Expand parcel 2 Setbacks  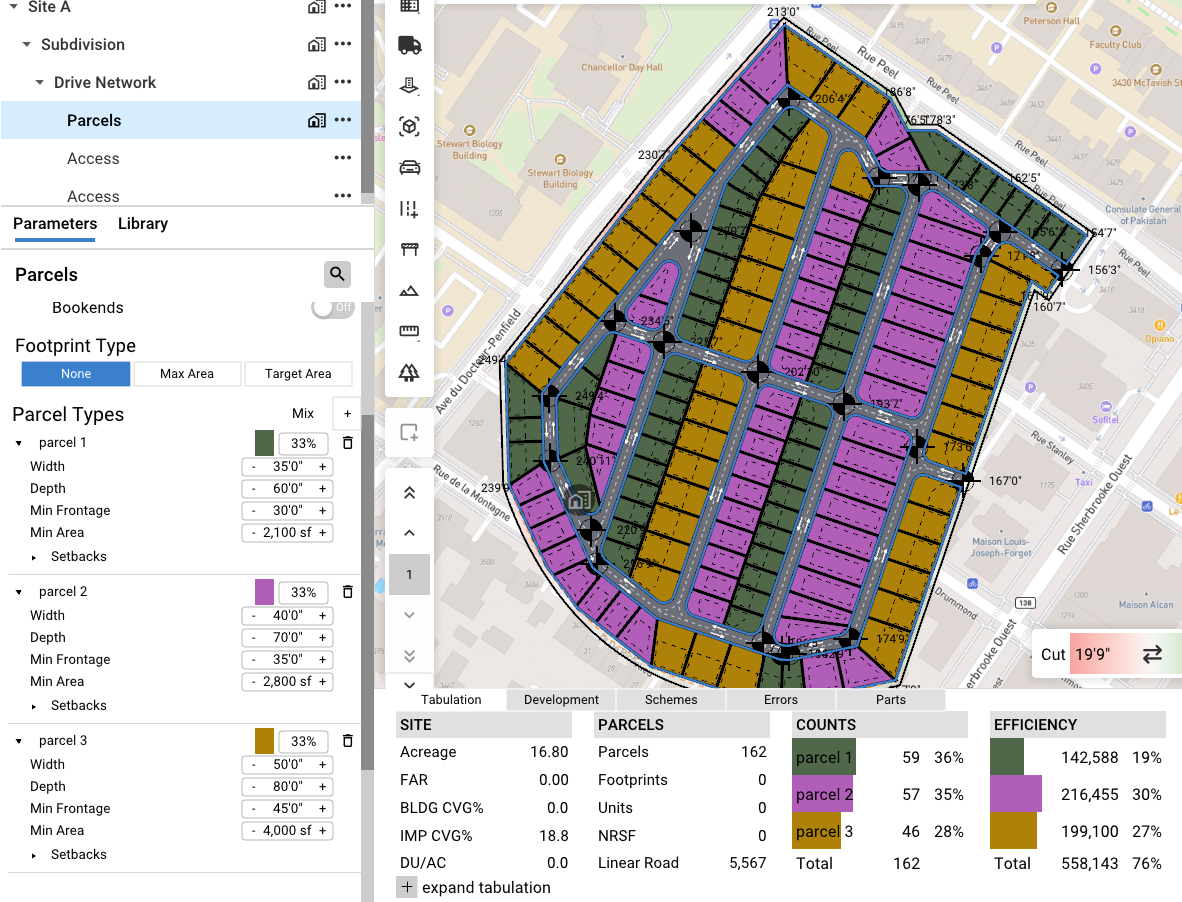(34, 707)
